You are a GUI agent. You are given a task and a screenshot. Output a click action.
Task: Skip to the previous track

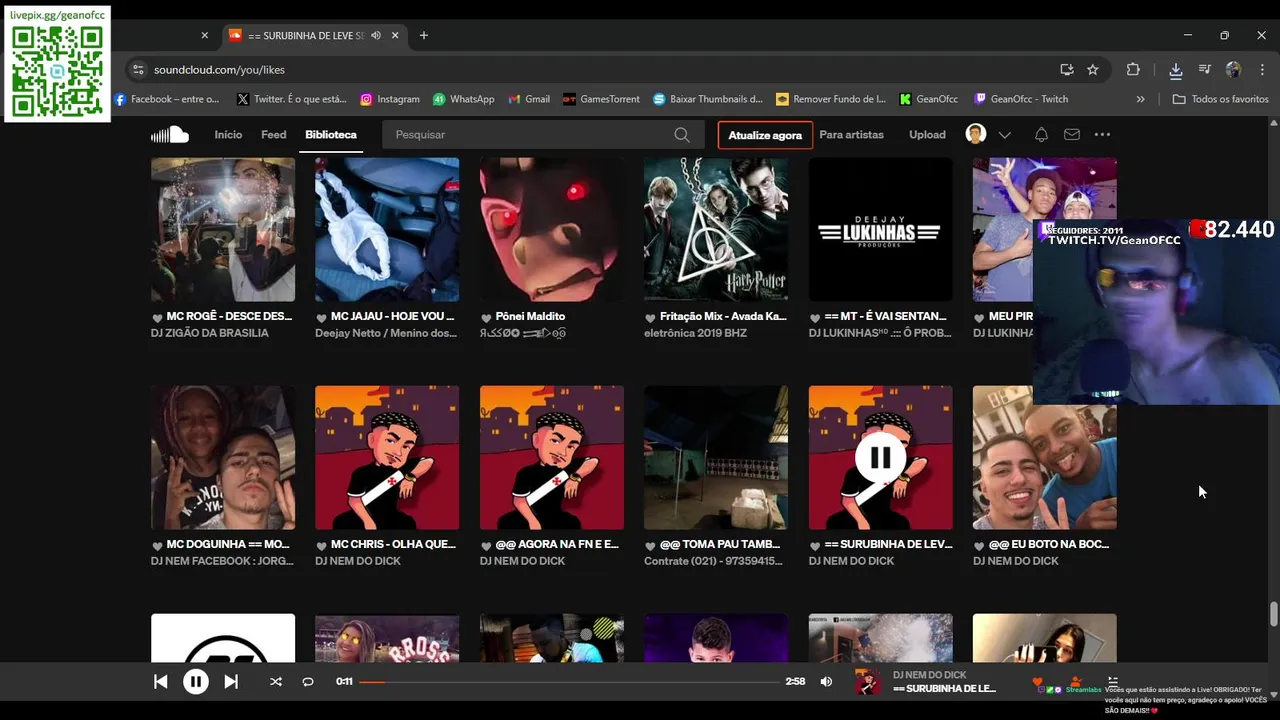pyautogui.click(x=160, y=682)
